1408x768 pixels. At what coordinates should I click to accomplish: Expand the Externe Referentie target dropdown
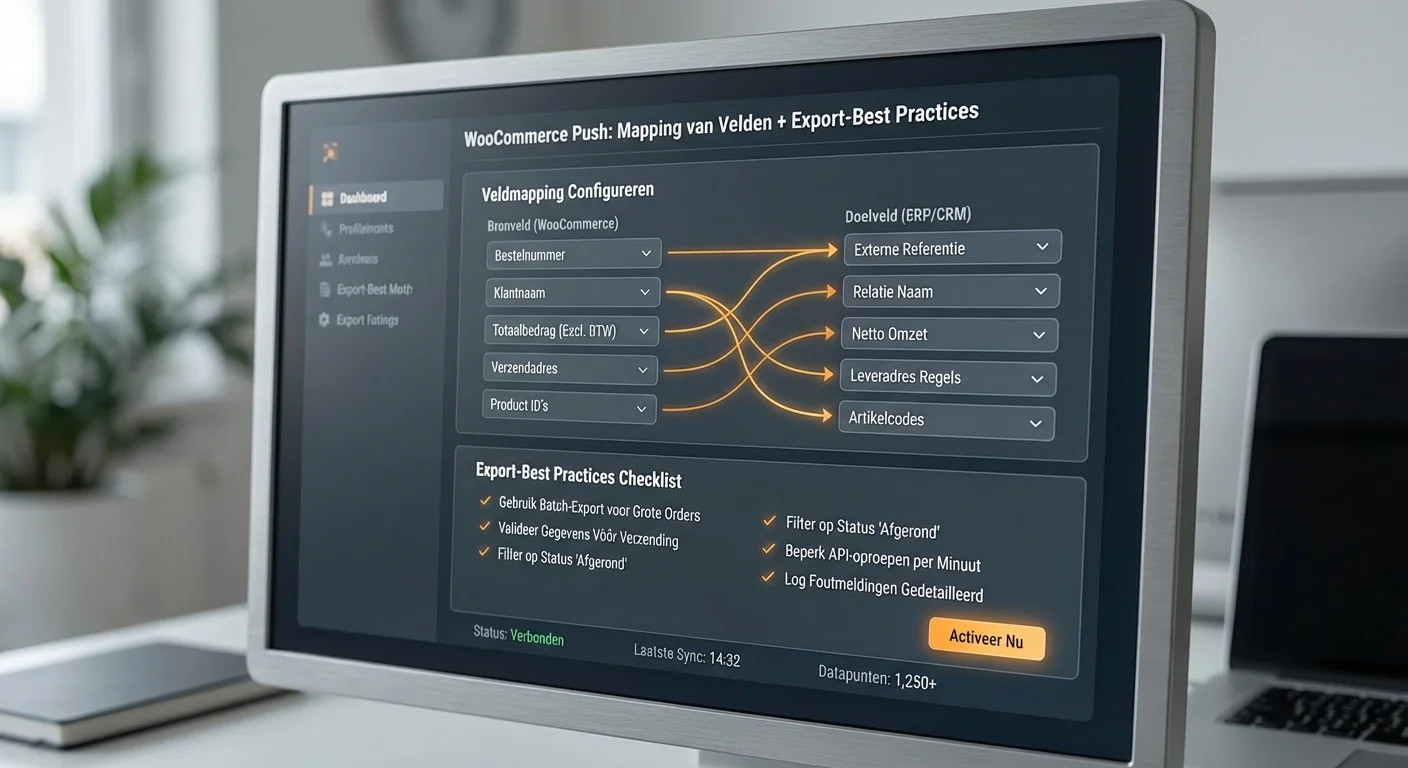click(1042, 247)
